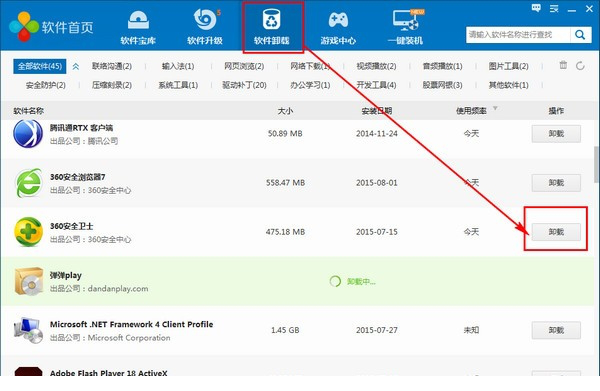This screenshot has width=600, height=391.
Task: Sort by 安装日期 column header
Action: [377, 111]
